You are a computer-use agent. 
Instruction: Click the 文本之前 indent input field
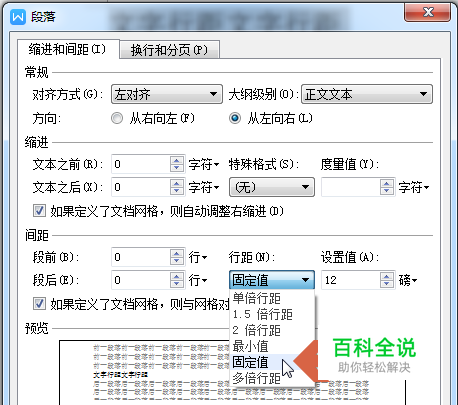tap(140, 164)
